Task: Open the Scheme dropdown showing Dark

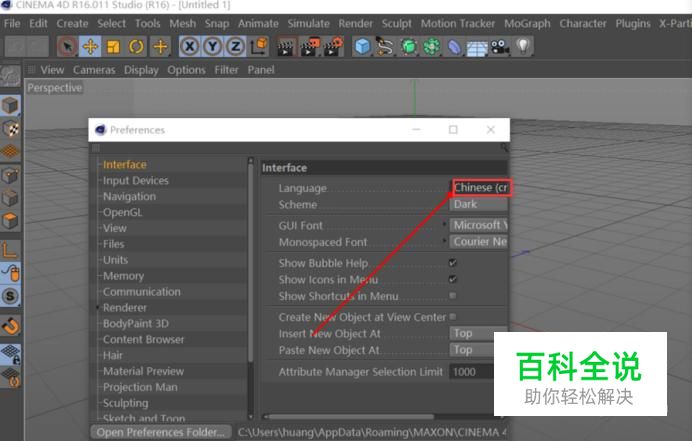Action: [x=479, y=204]
